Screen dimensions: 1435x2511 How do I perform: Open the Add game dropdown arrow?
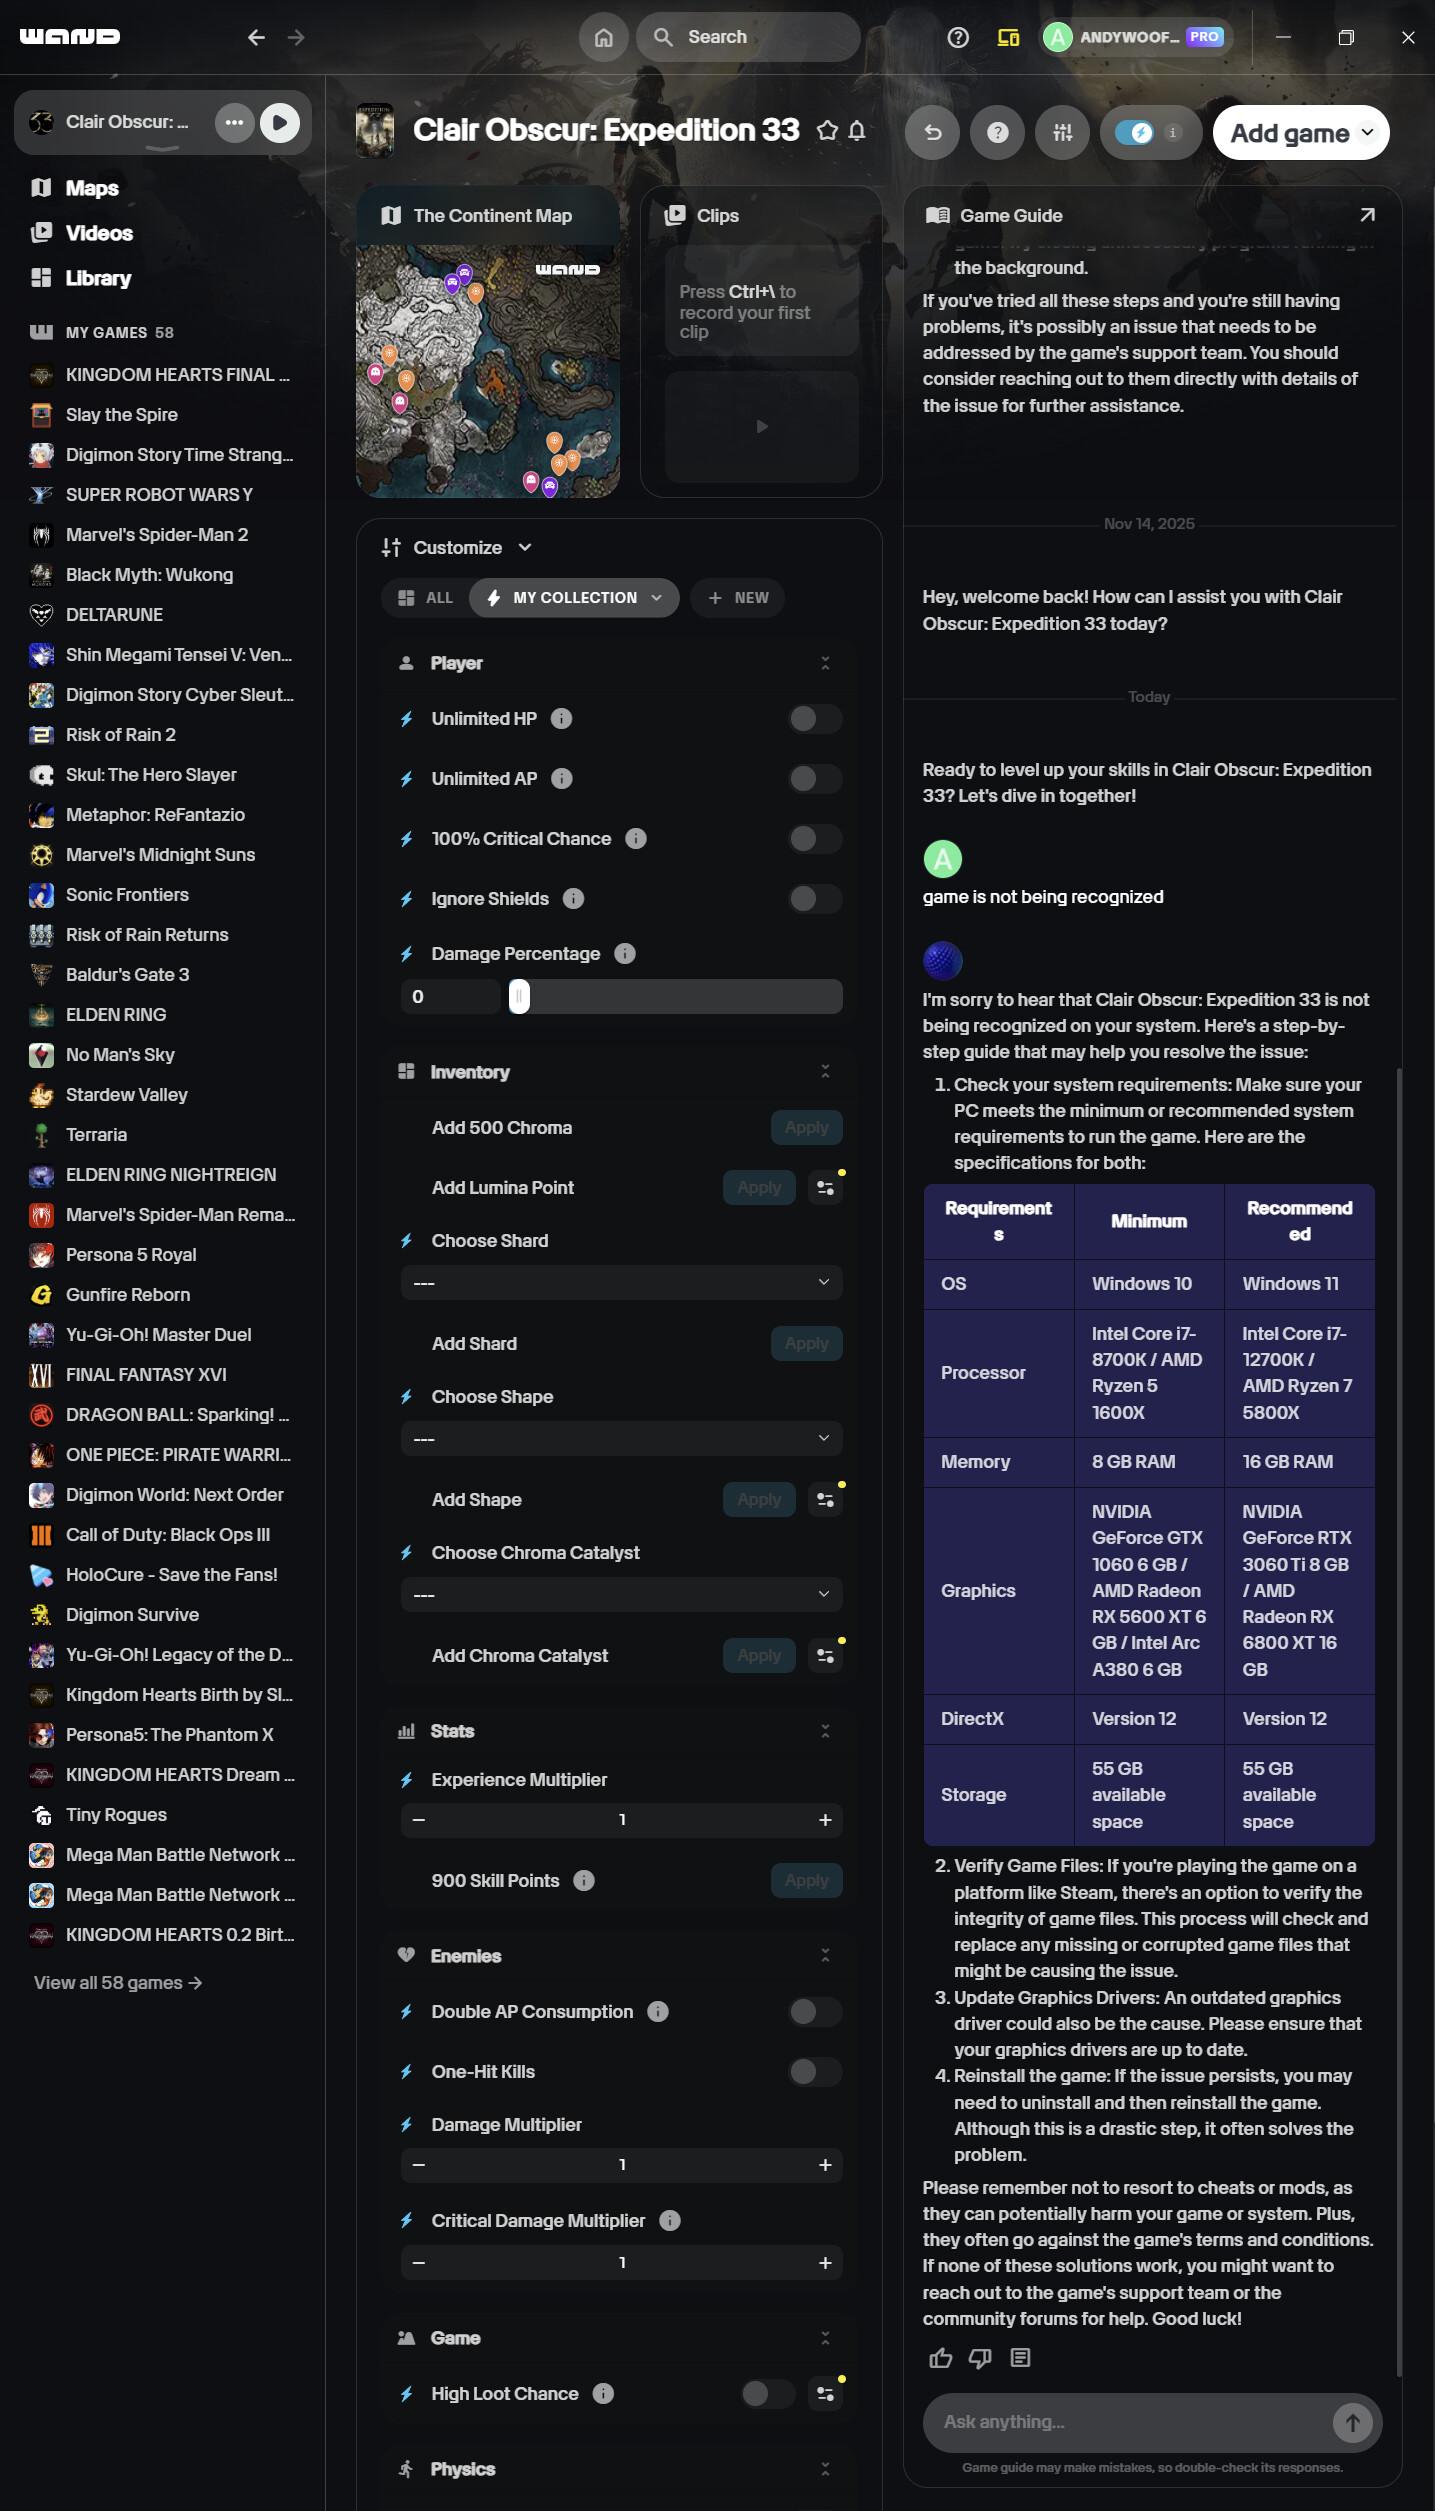[x=1367, y=132]
